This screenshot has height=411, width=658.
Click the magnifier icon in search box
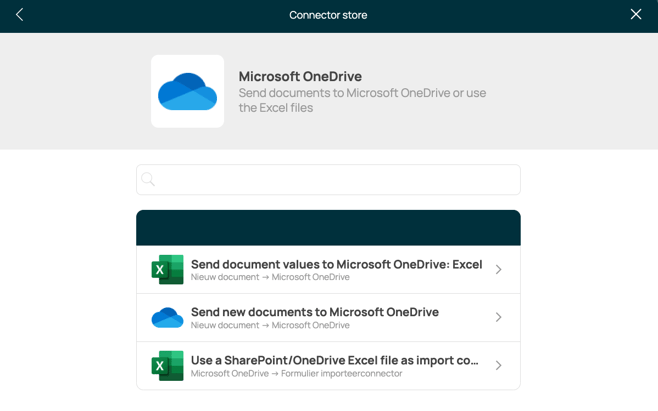[x=148, y=179]
